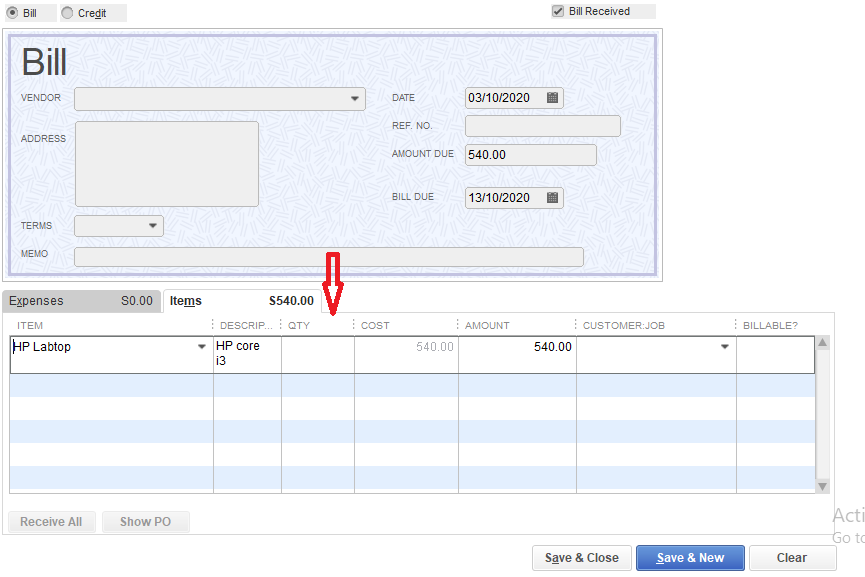The height and width of the screenshot is (577, 865).
Task: Click the Receive All button
Action: click(x=51, y=521)
